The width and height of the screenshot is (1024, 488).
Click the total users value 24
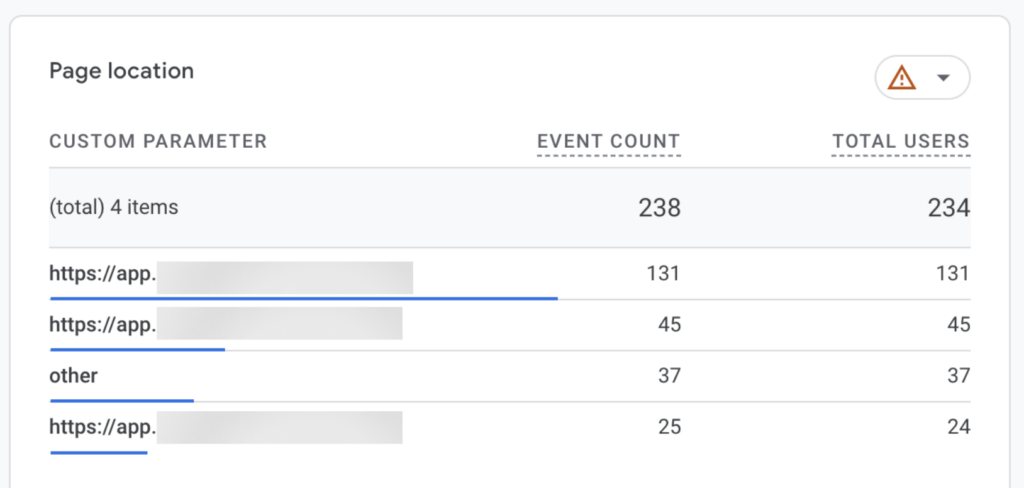pos(958,427)
